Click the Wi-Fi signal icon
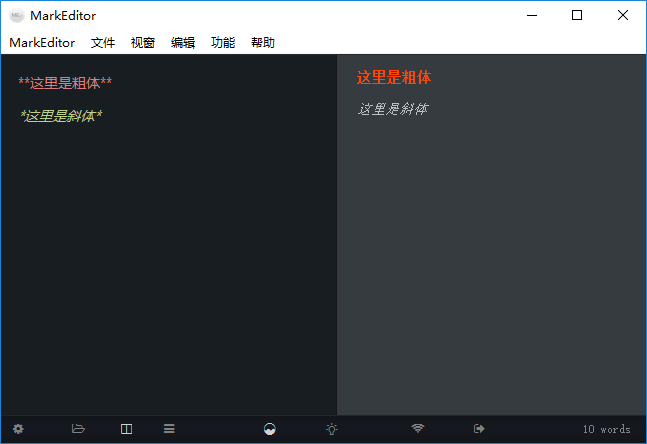This screenshot has height=444, width=647. pos(418,429)
